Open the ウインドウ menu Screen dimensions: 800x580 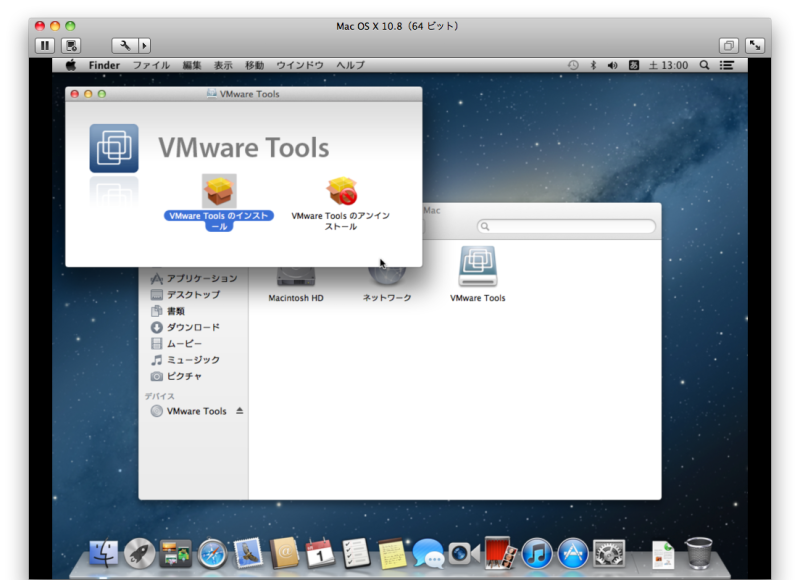click(300, 65)
